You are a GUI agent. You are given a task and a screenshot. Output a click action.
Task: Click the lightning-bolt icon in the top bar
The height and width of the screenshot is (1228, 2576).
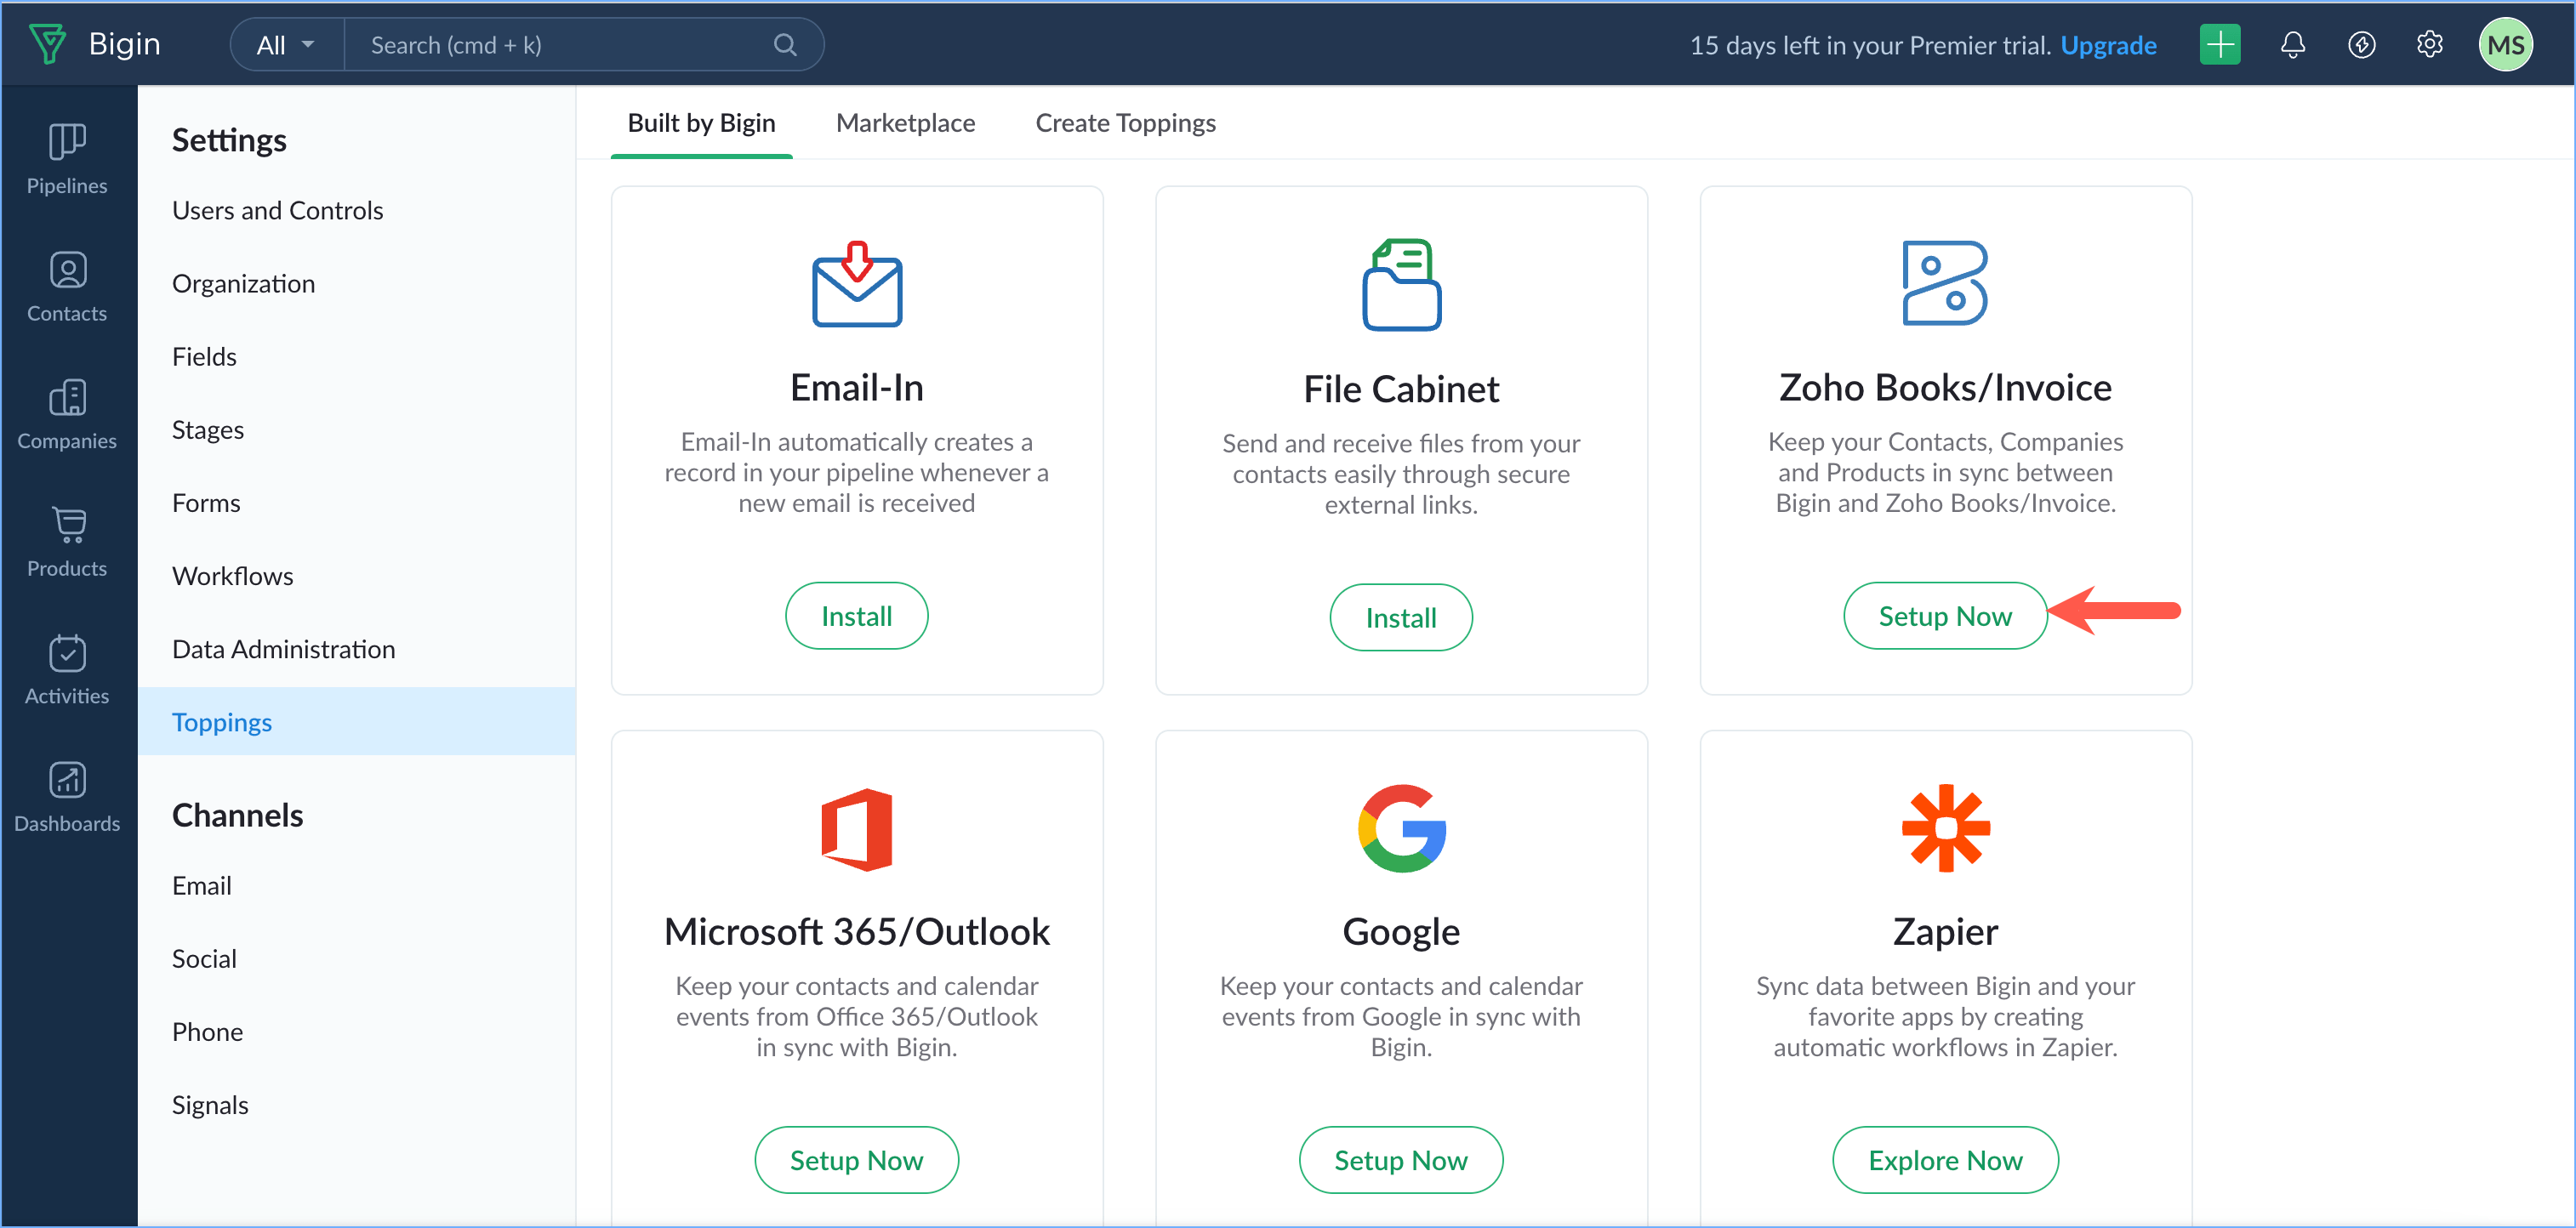pos(2361,45)
